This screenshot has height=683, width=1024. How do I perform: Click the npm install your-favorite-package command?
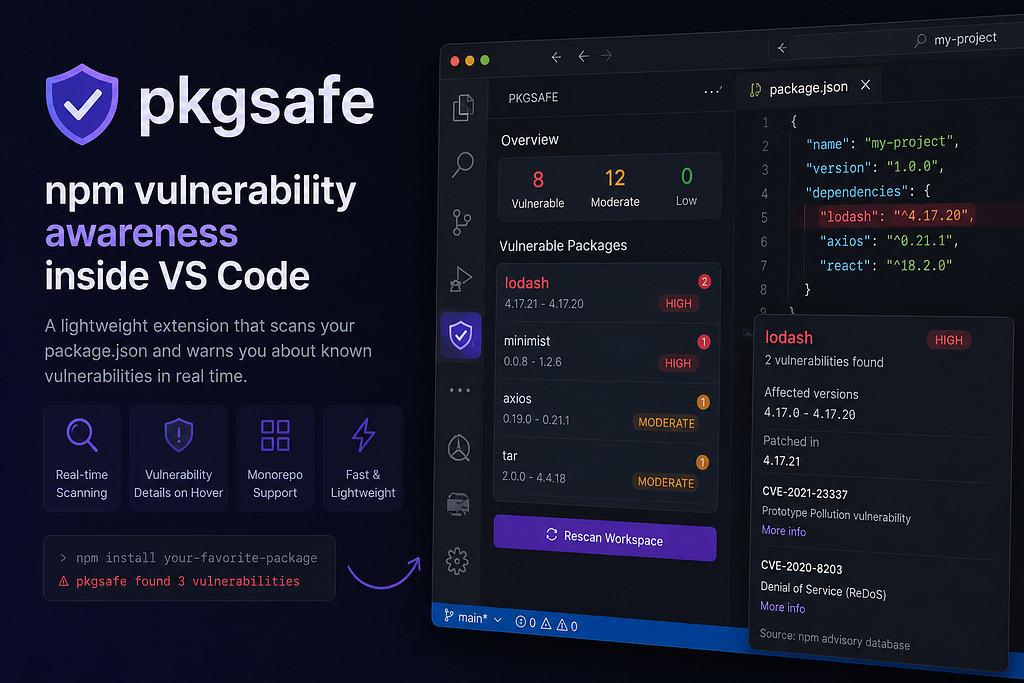click(196, 558)
